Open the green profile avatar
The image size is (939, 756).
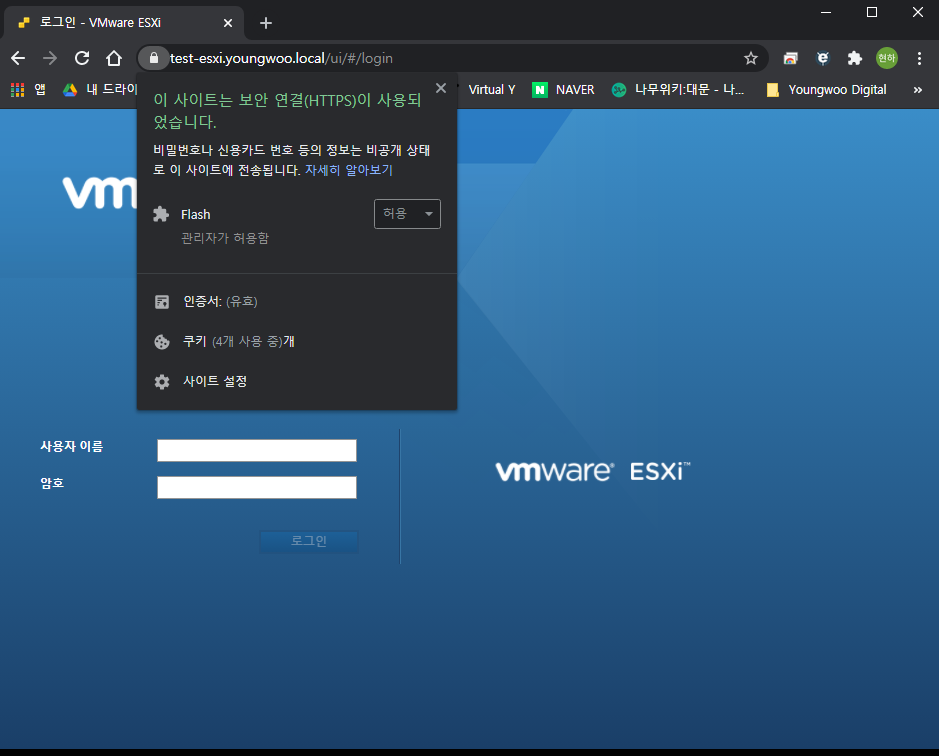click(x=886, y=58)
